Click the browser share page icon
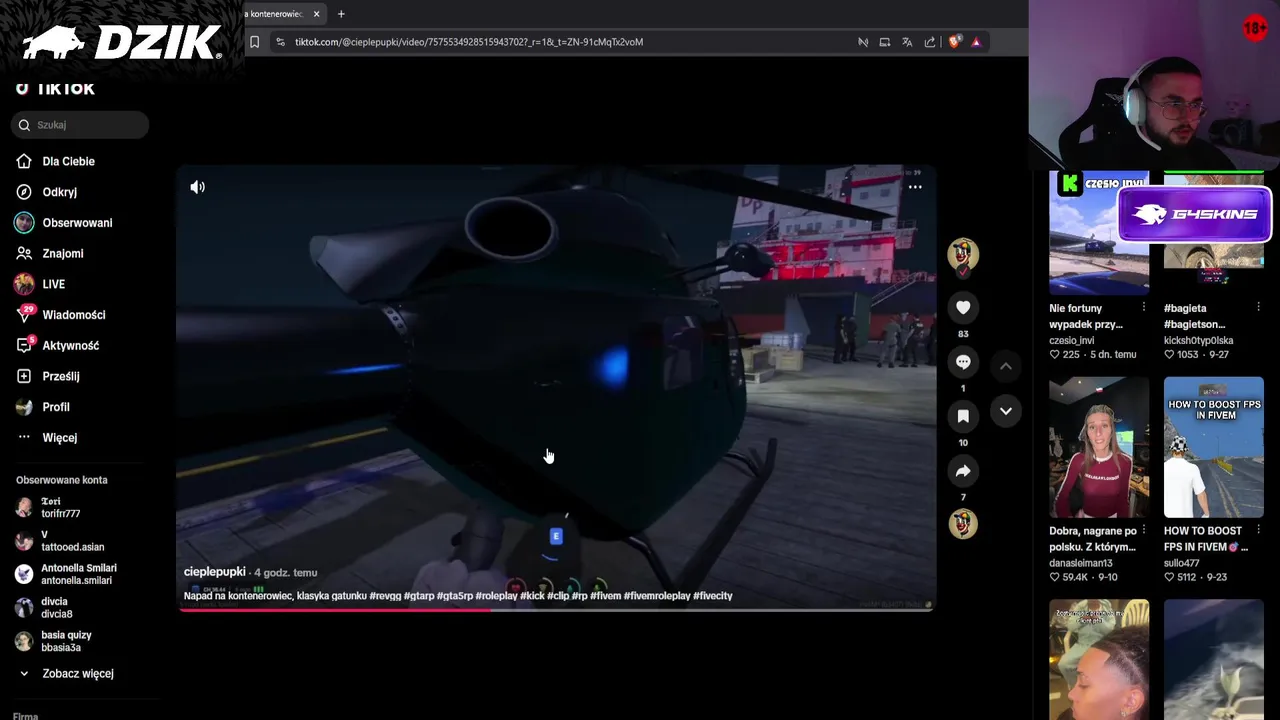Screen dimensions: 1280x720 930,42
